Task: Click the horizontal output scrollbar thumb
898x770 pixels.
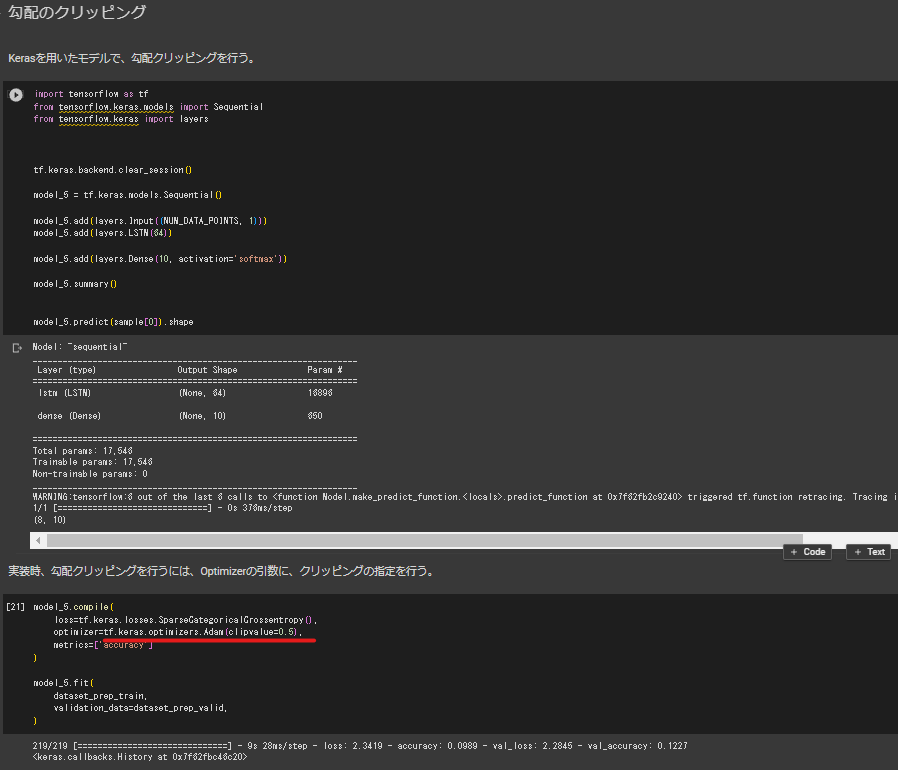Action: pos(400,540)
